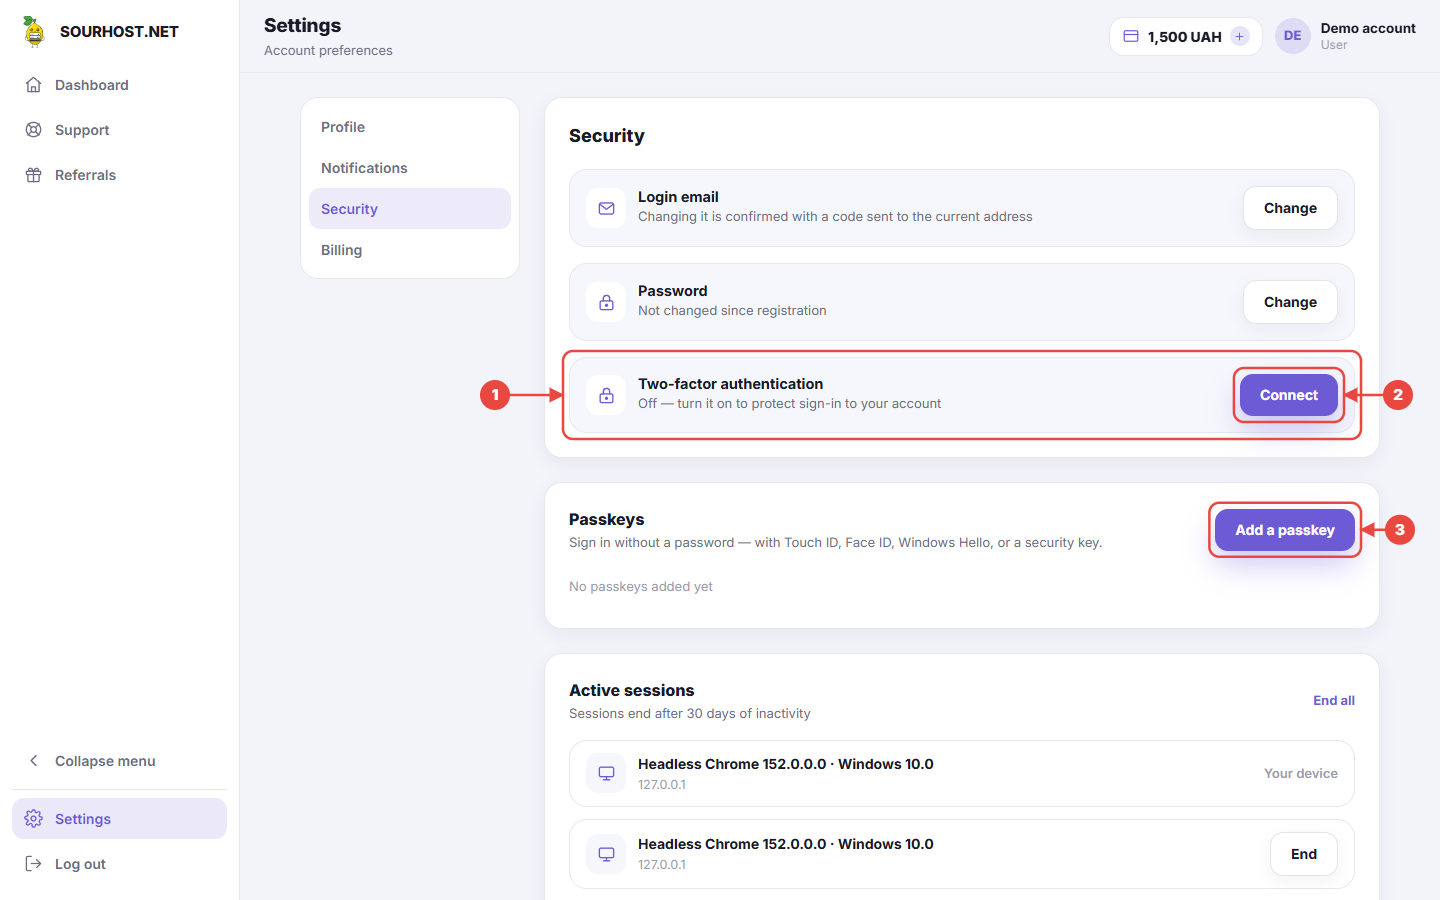Click the monitor icon of the Your device session
1440x900 pixels.
tap(606, 773)
